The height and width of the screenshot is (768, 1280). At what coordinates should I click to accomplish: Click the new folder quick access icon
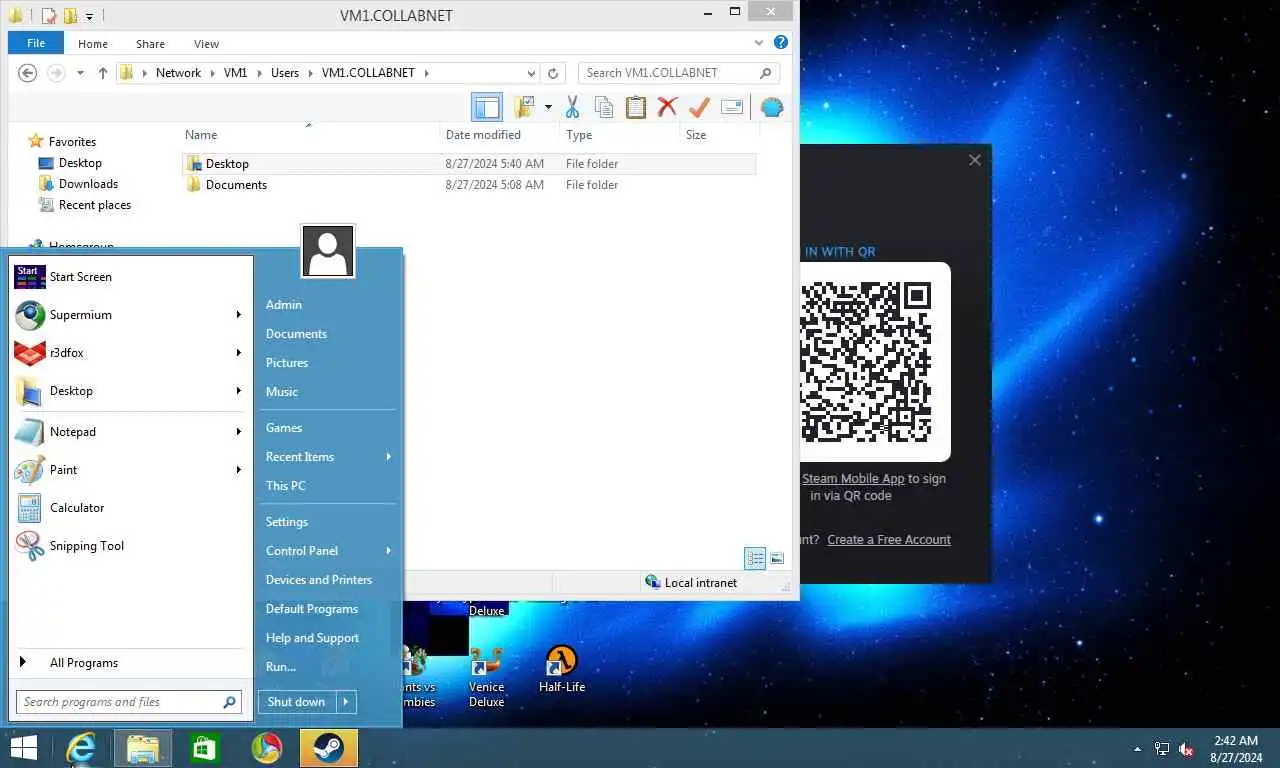tap(70, 15)
